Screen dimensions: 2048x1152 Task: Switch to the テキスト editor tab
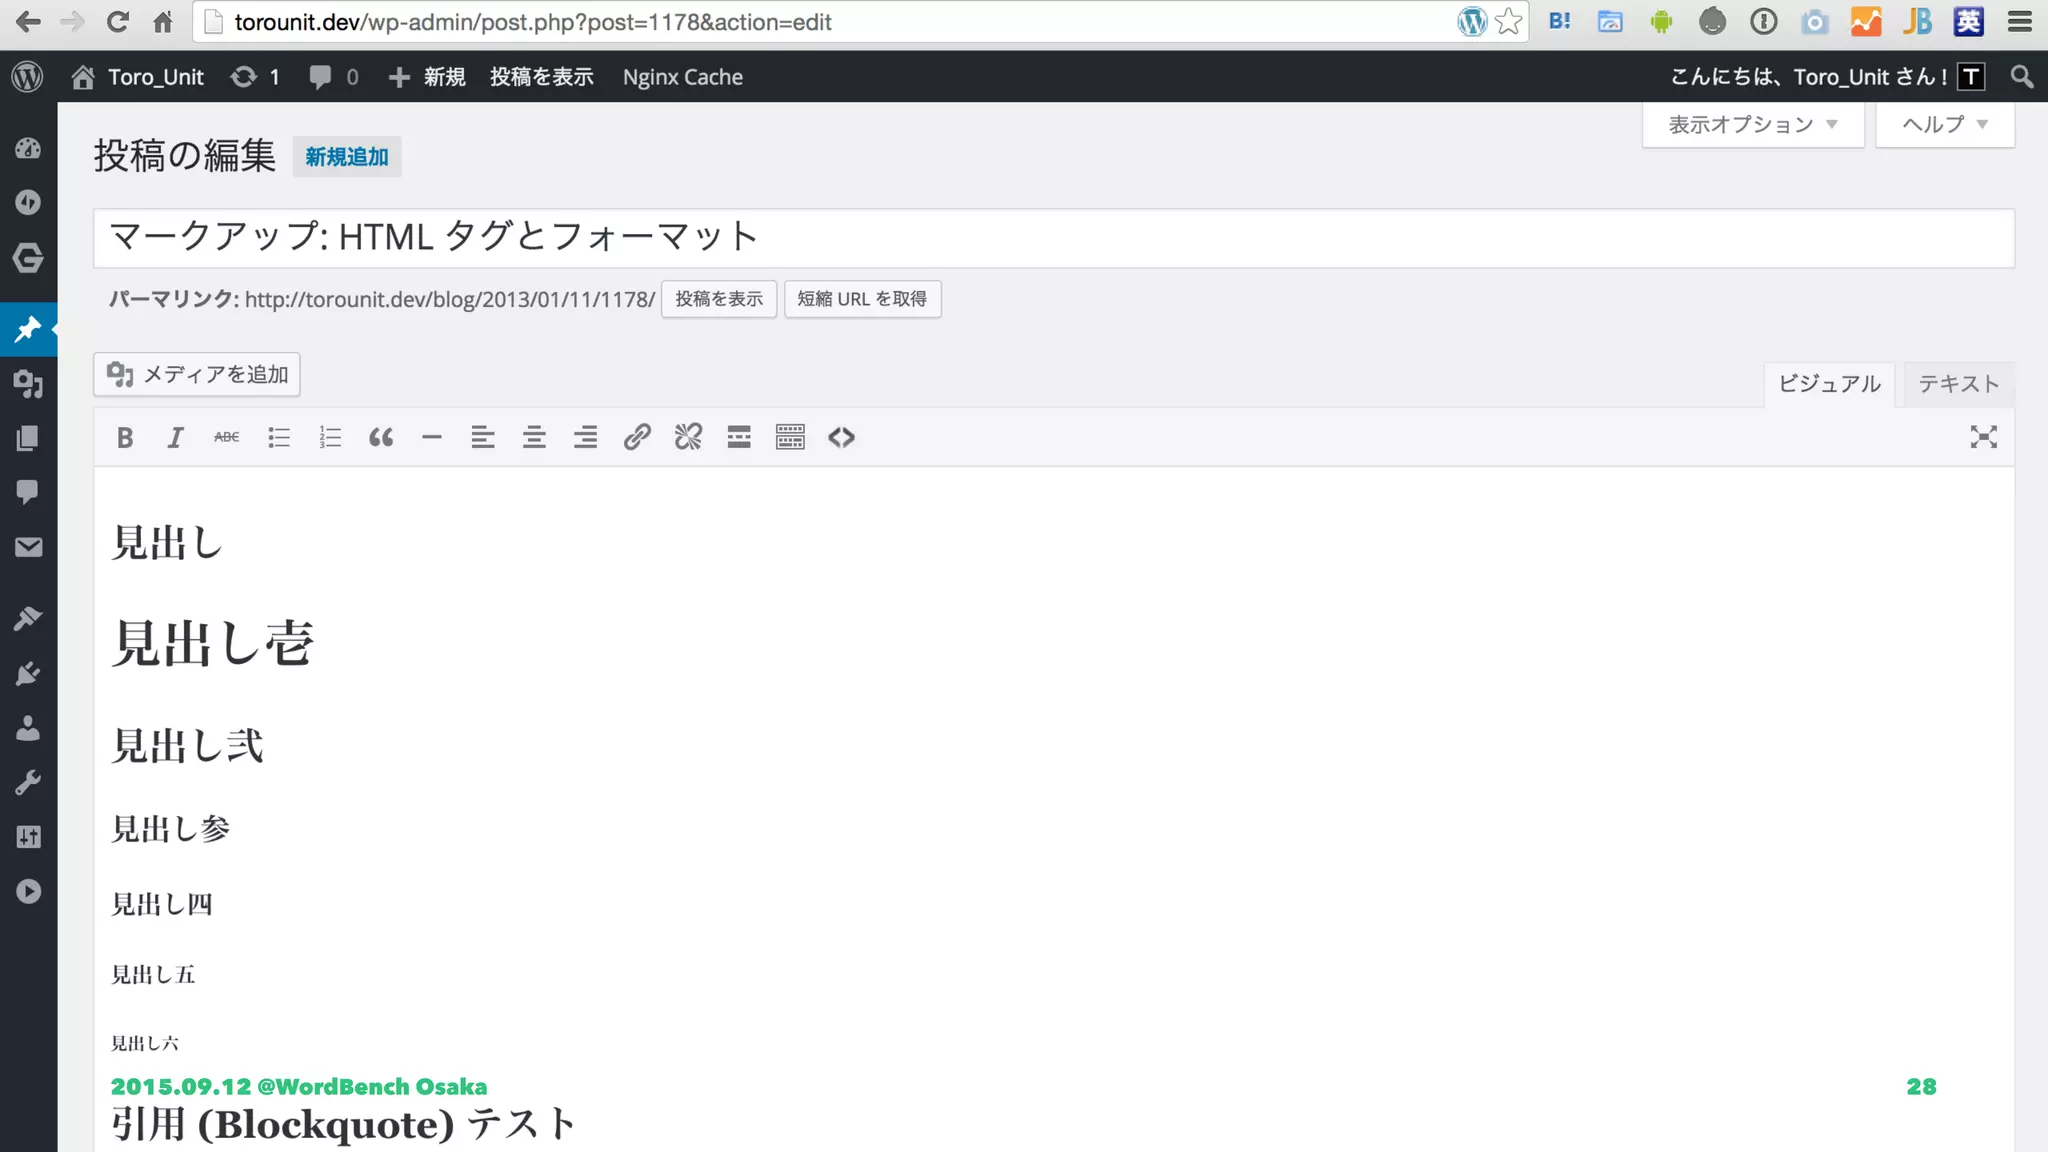pos(1958,384)
